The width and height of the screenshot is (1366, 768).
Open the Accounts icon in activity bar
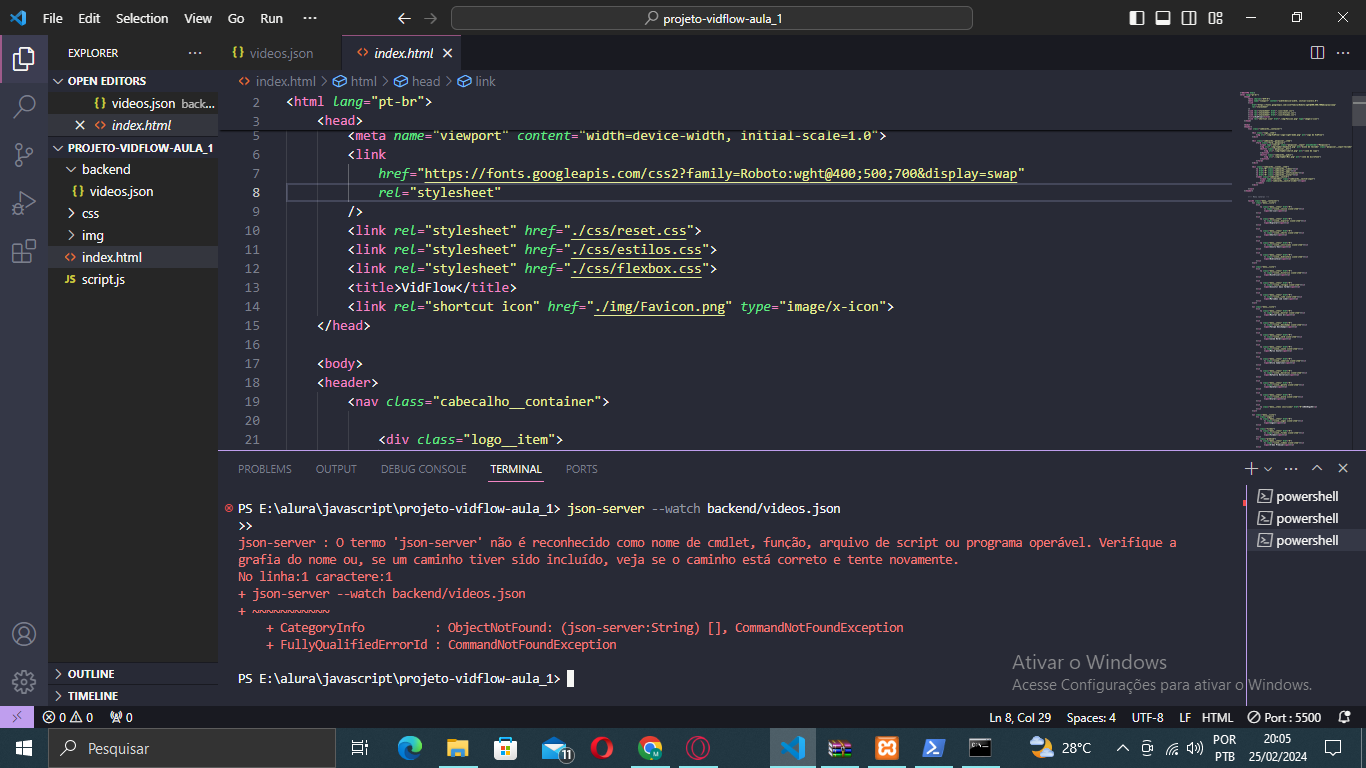[x=24, y=634]
